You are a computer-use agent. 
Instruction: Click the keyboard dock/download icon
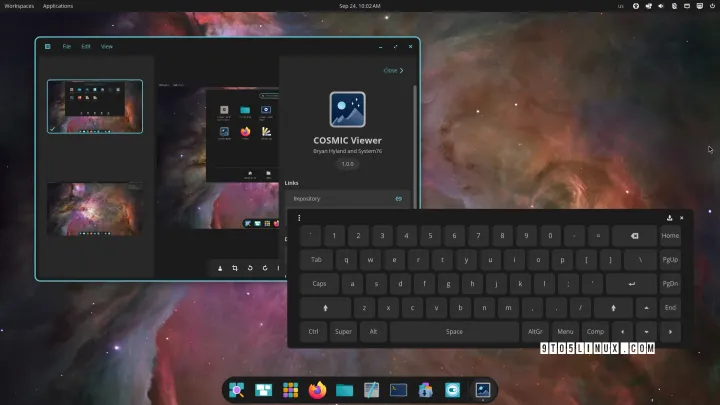point(669,218)
